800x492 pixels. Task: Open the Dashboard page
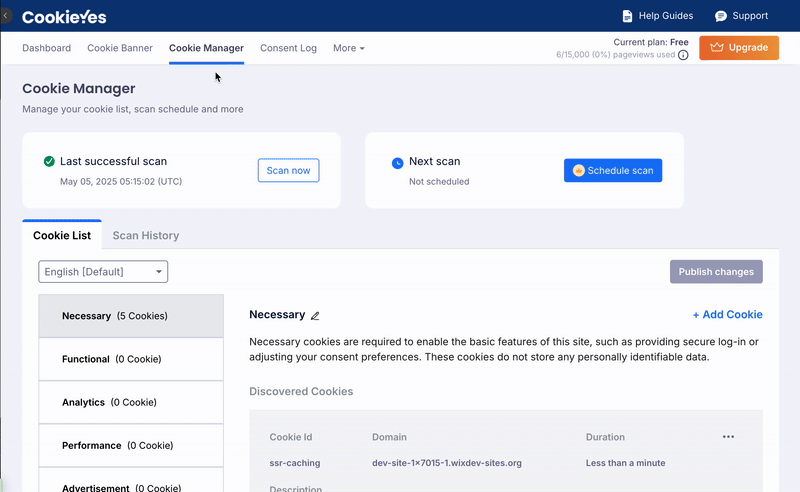46,48
